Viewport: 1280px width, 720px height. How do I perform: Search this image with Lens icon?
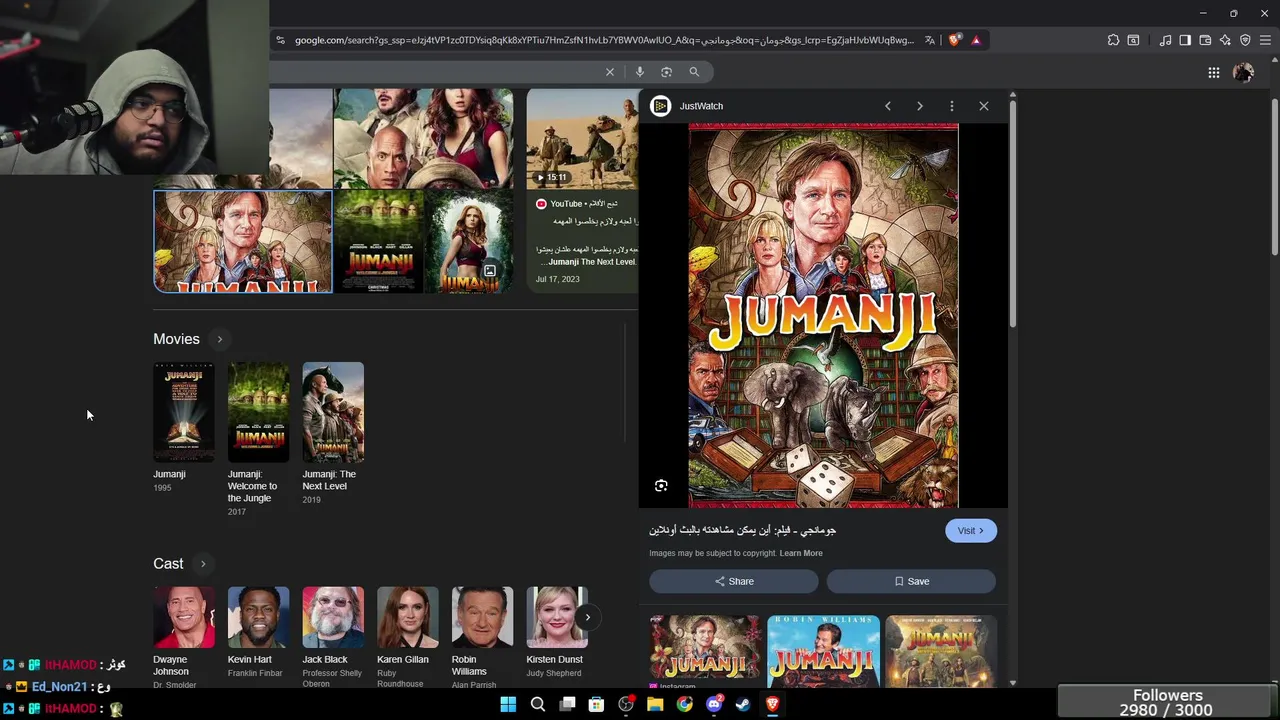coord(661,485)
